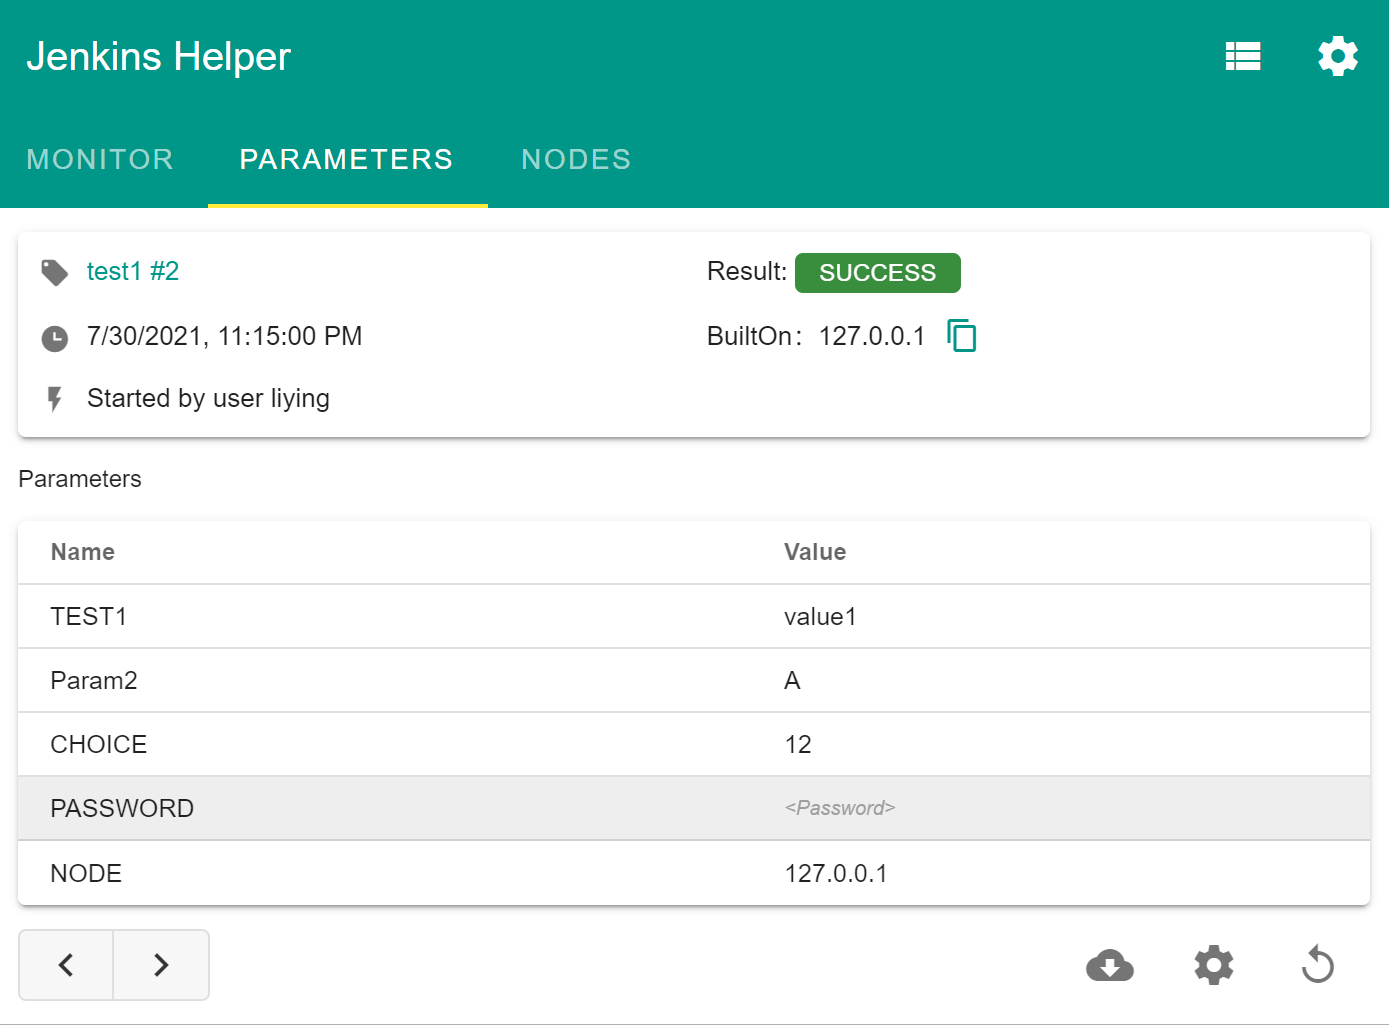Click the bottom gear build-configure icon
Viewport: 1389px width, 1025px height.
click(x=1214, y=965)
